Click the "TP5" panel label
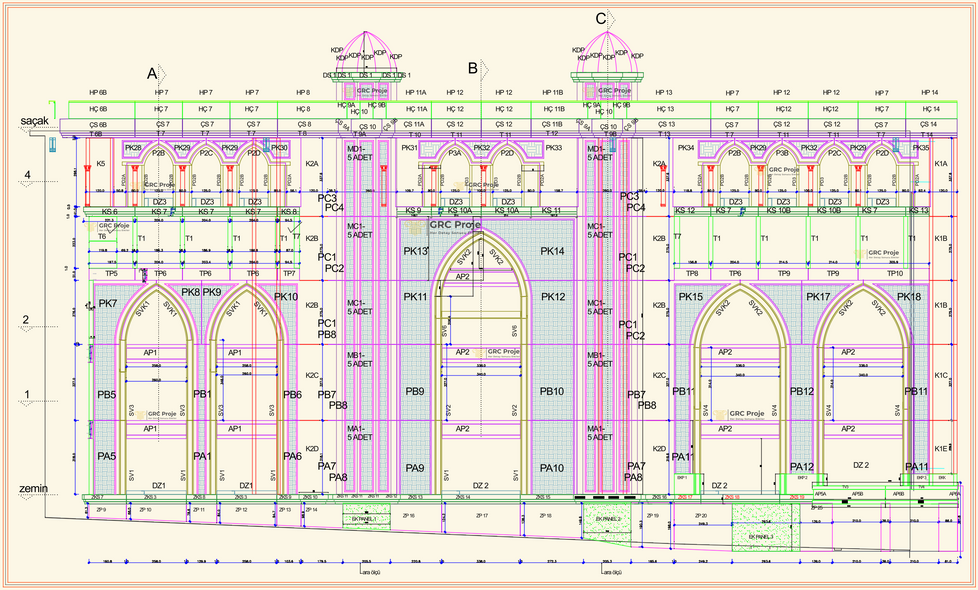The width and height of the screenshot is (978, 590). click(x=112, y=274)
